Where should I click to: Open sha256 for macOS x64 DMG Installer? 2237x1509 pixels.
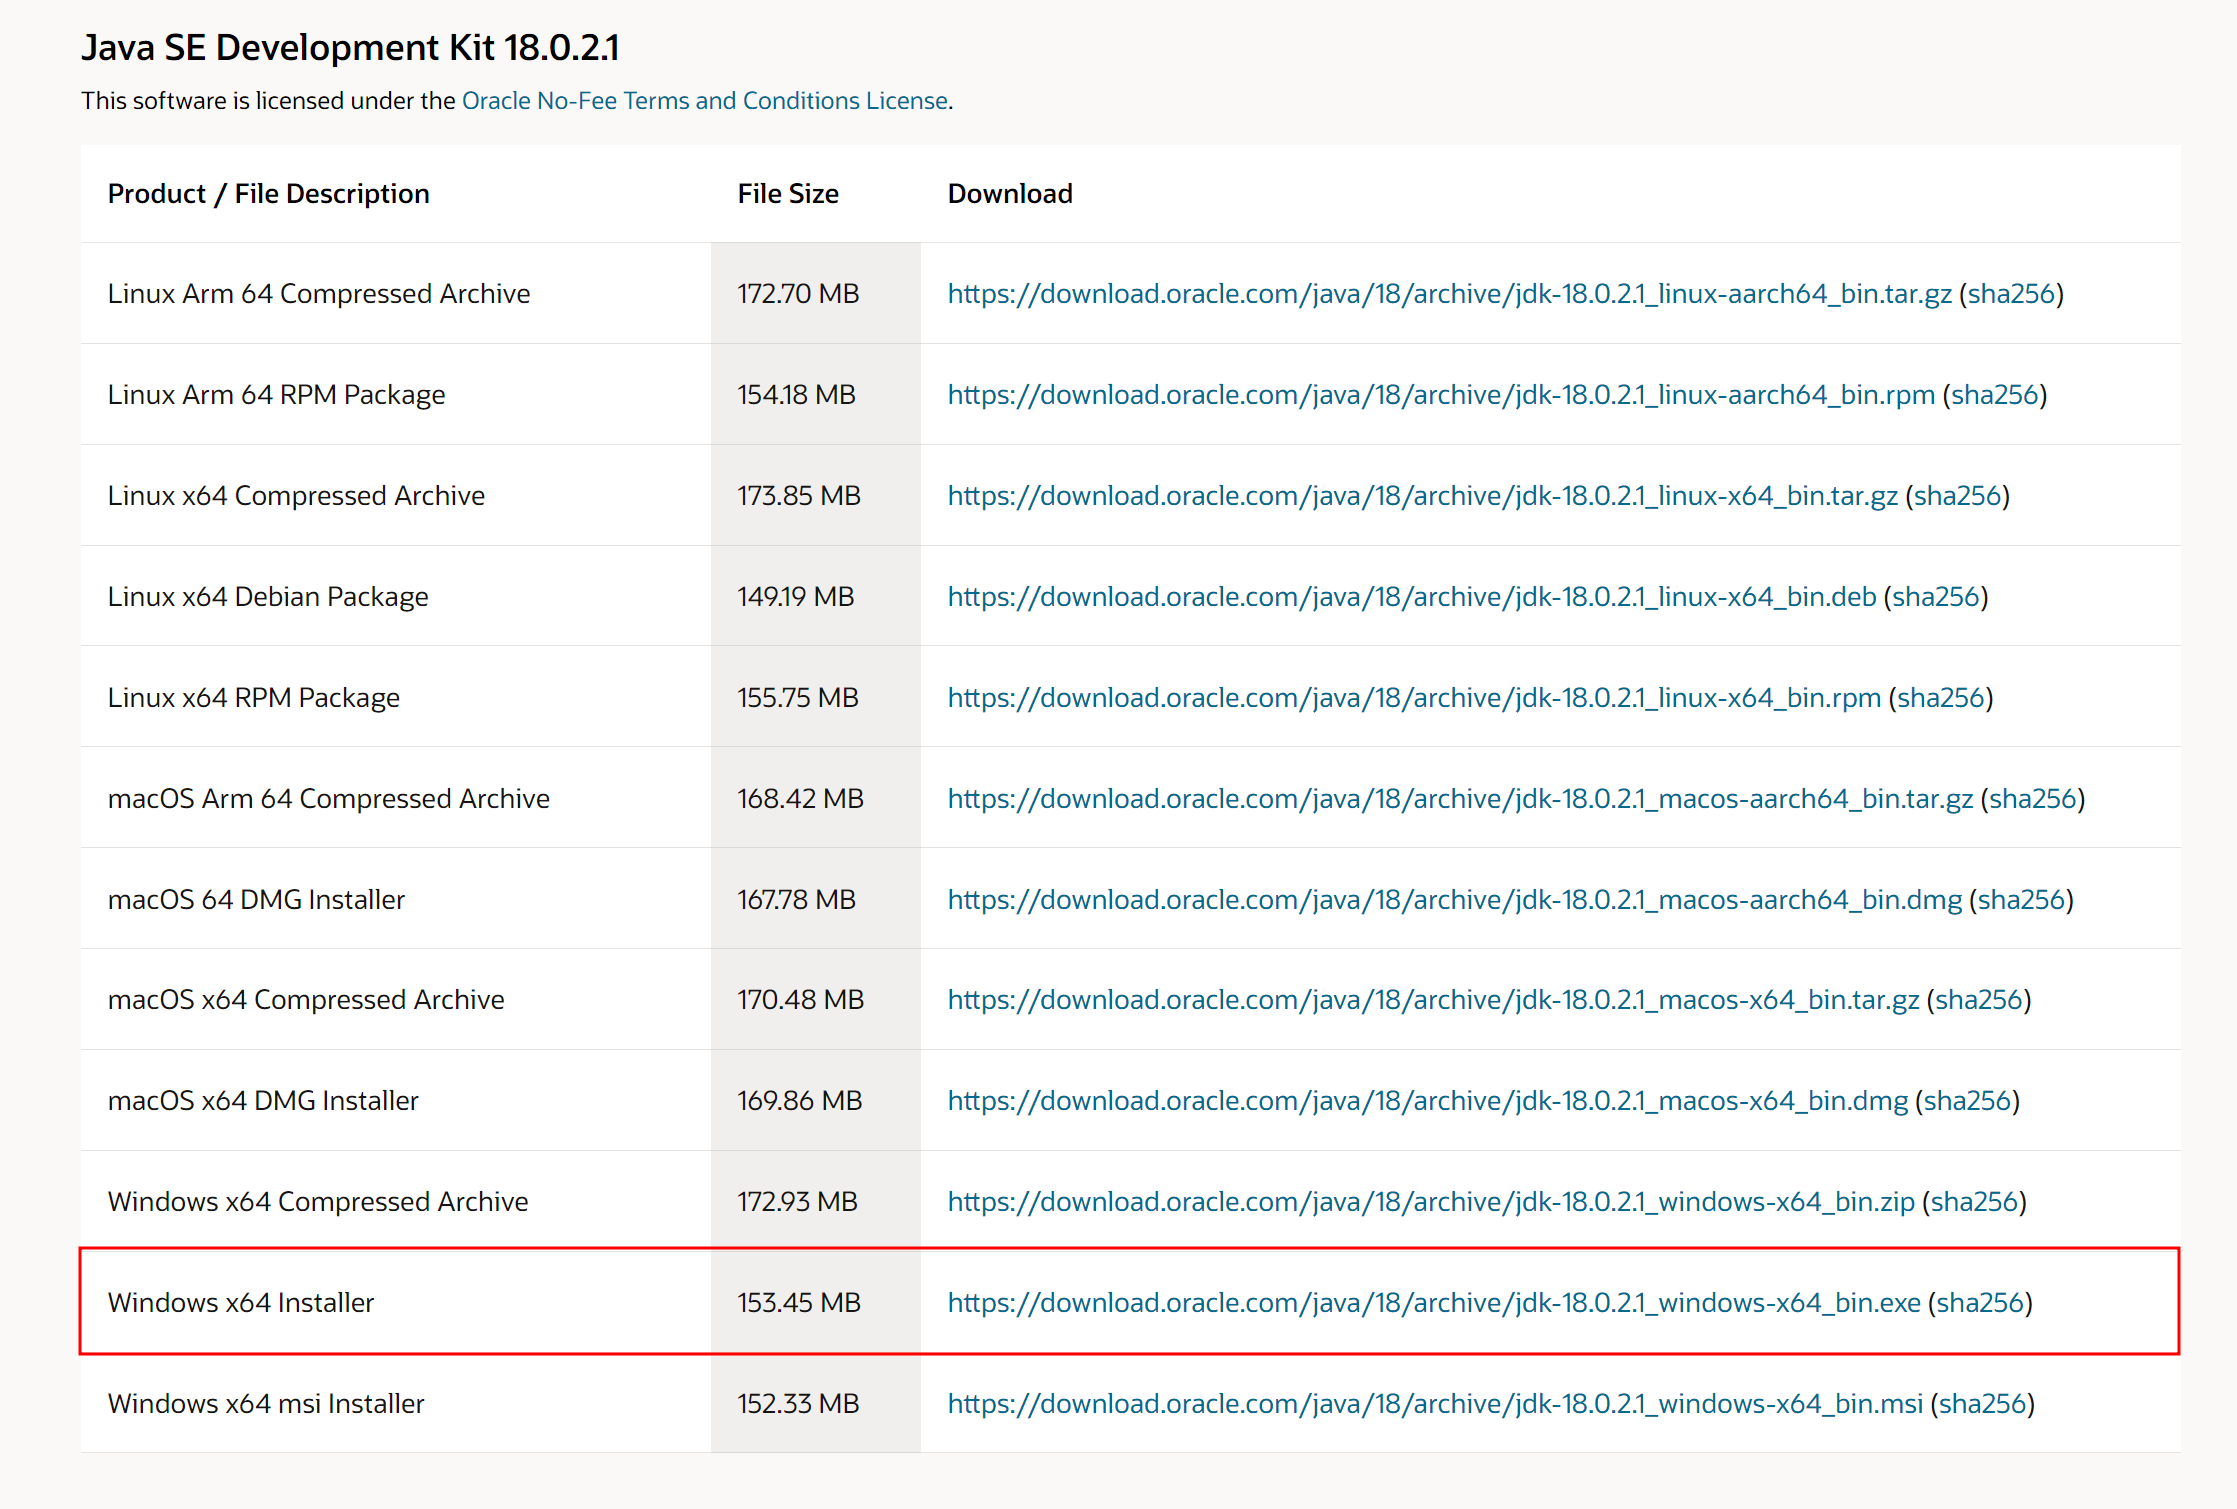1967,1101
